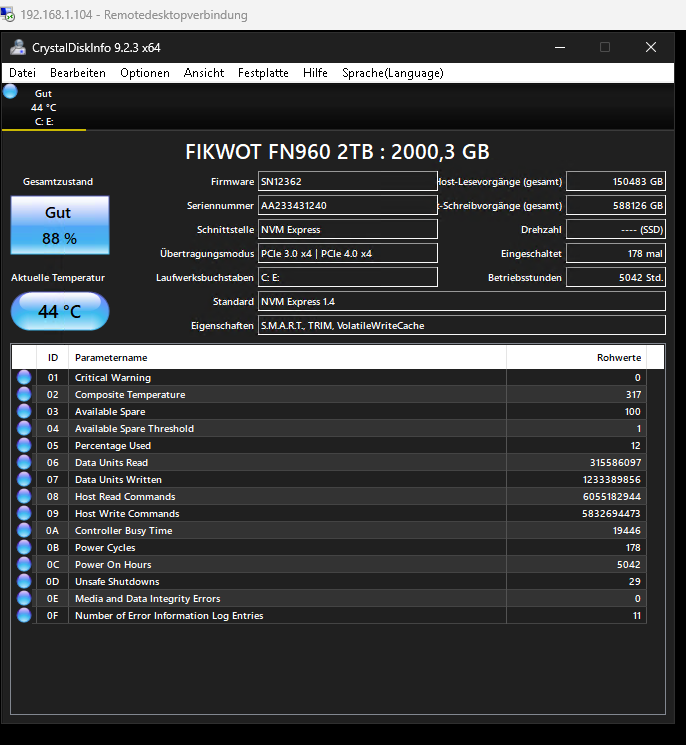Click status orb for Critical Warning row
This screenshot has height=745, width=686.
click(24, 377)
